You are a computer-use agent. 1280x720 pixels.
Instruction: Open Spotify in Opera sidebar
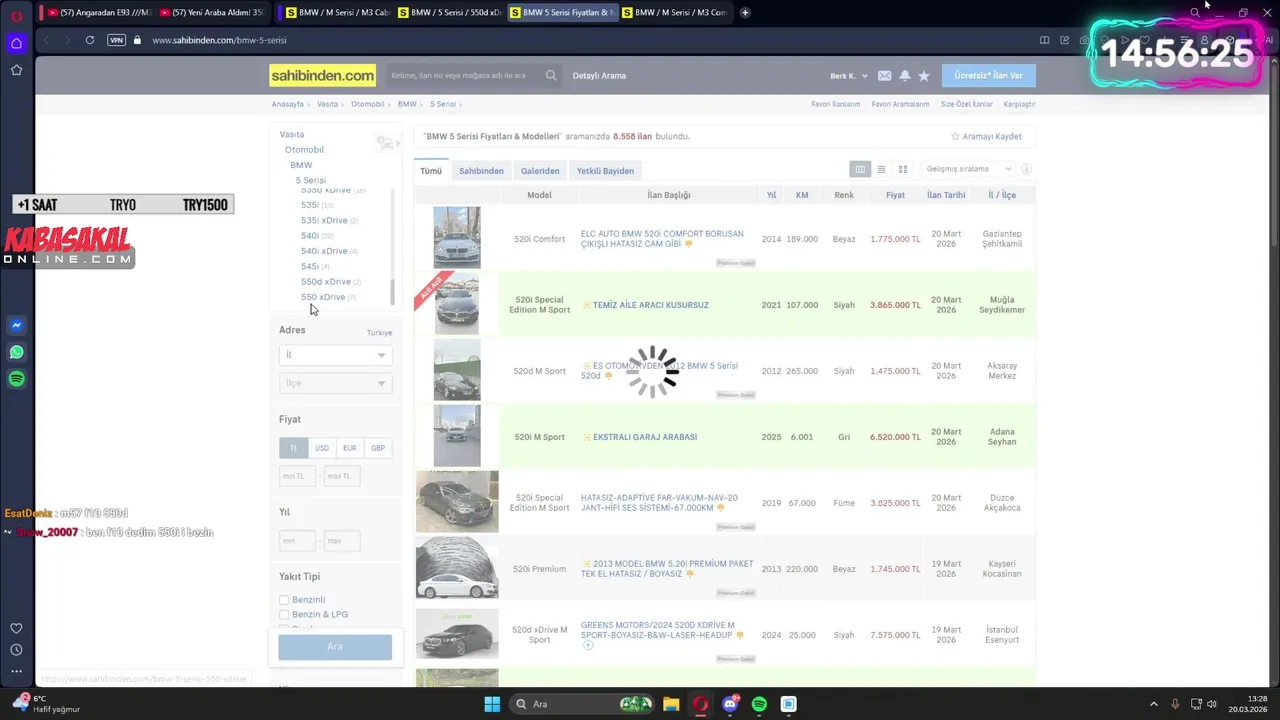pos(16,379)
